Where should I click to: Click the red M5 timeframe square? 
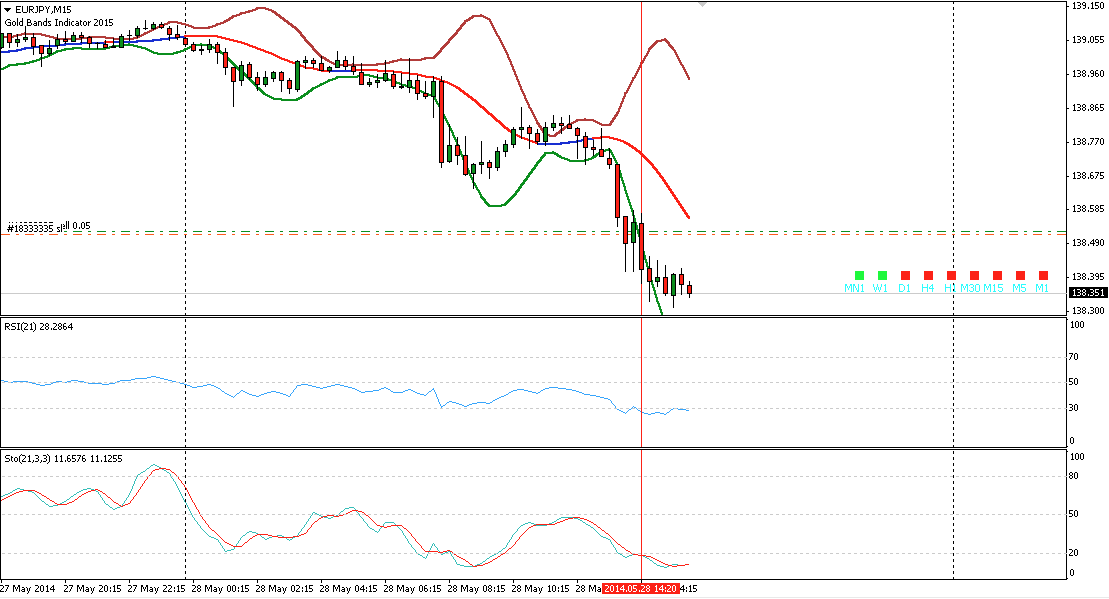tap(1020, 275)
